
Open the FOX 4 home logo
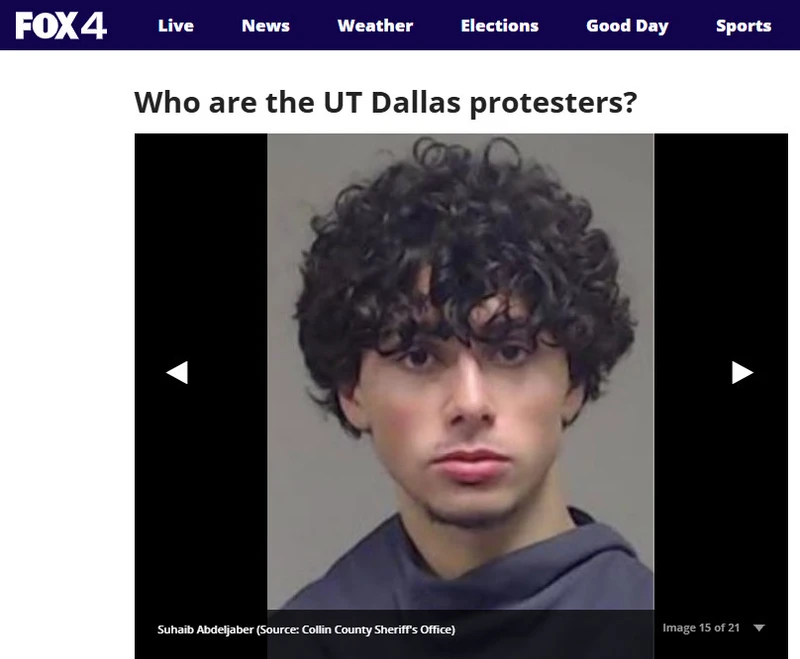(x=61, y=26)
